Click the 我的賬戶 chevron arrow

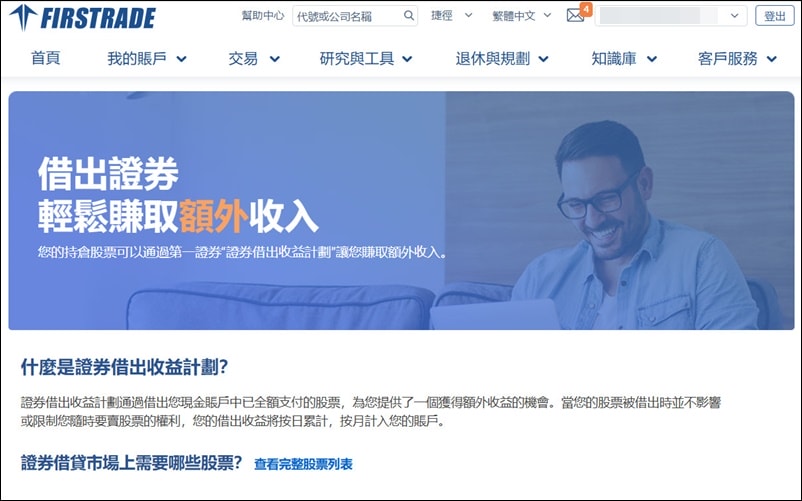182,59
